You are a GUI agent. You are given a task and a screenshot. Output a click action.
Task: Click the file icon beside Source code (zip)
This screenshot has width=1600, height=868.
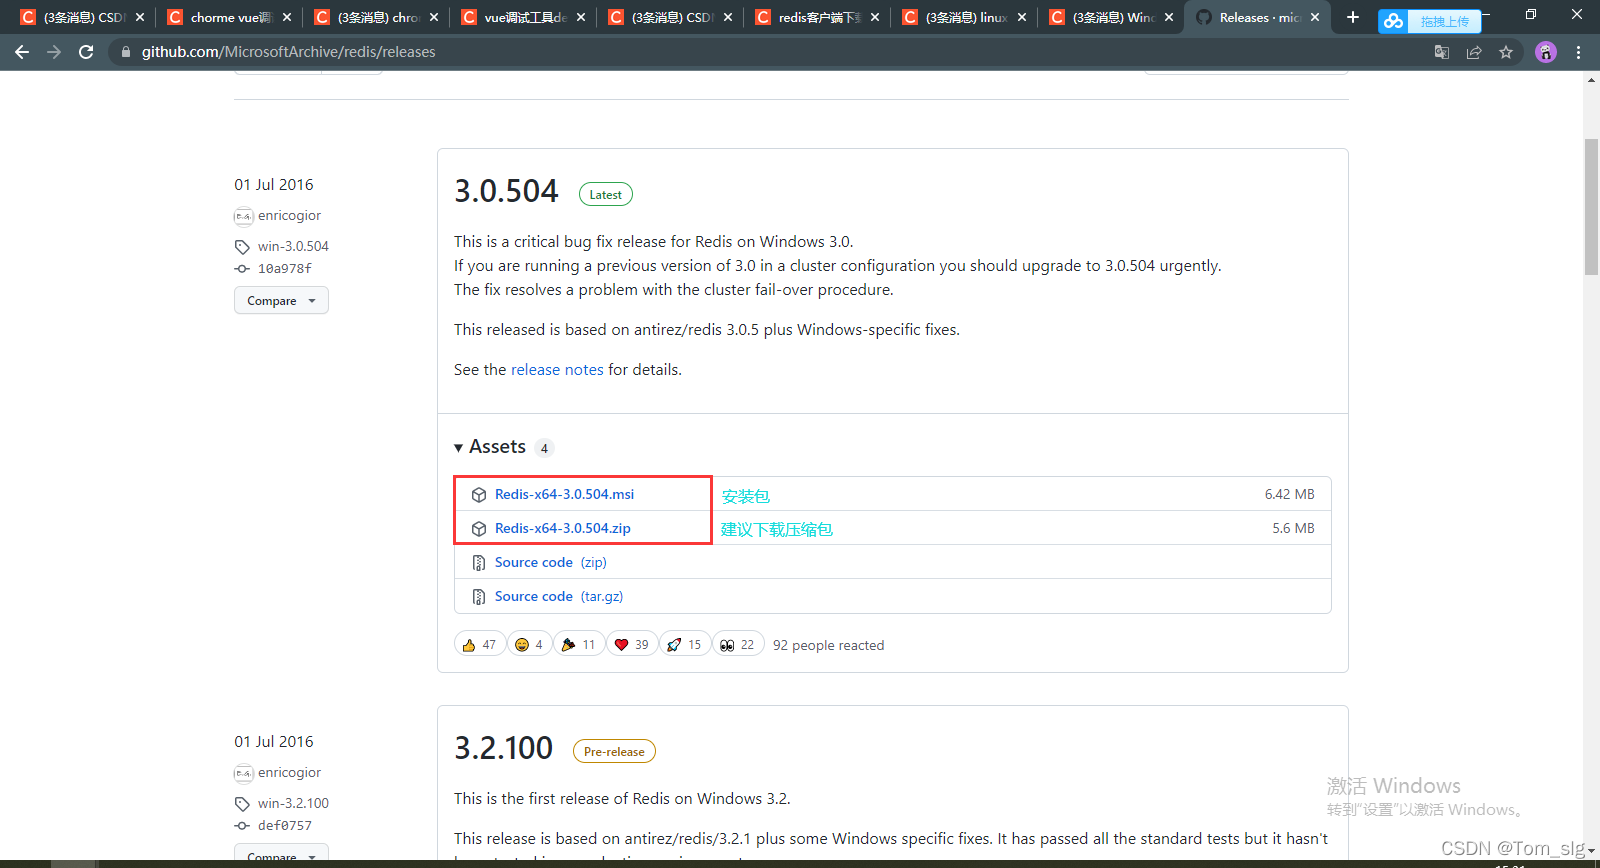tap(479, 563)
